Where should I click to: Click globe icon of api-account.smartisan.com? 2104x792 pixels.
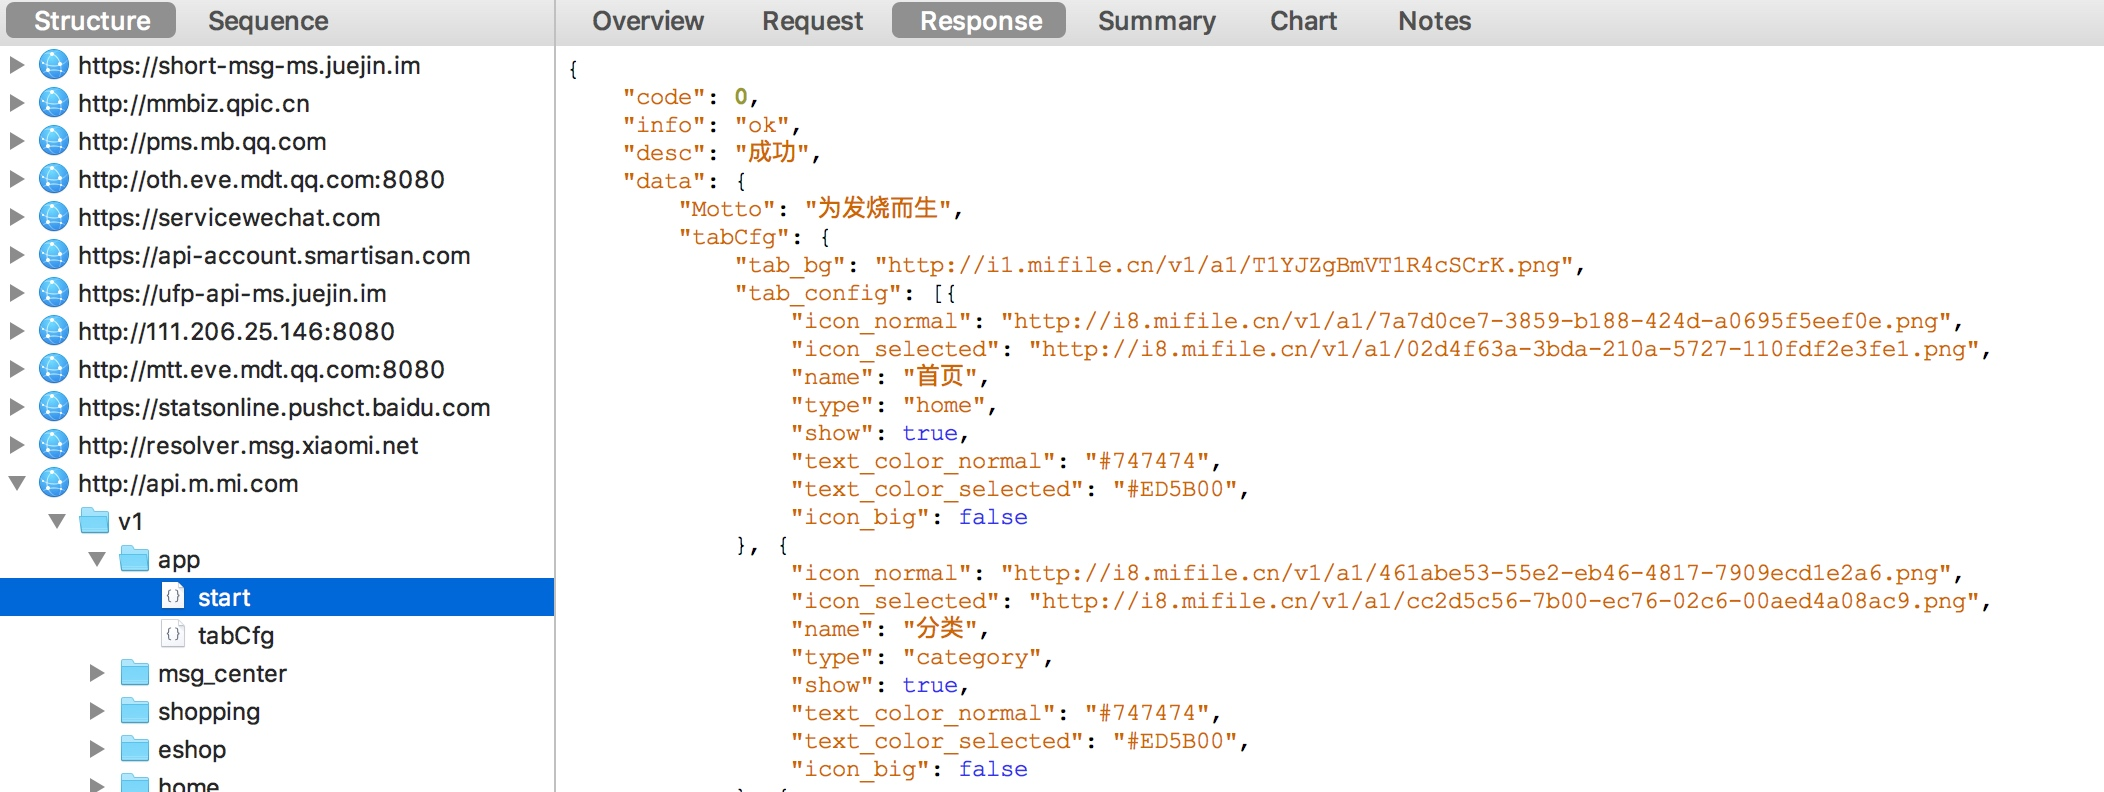point(54,255)
